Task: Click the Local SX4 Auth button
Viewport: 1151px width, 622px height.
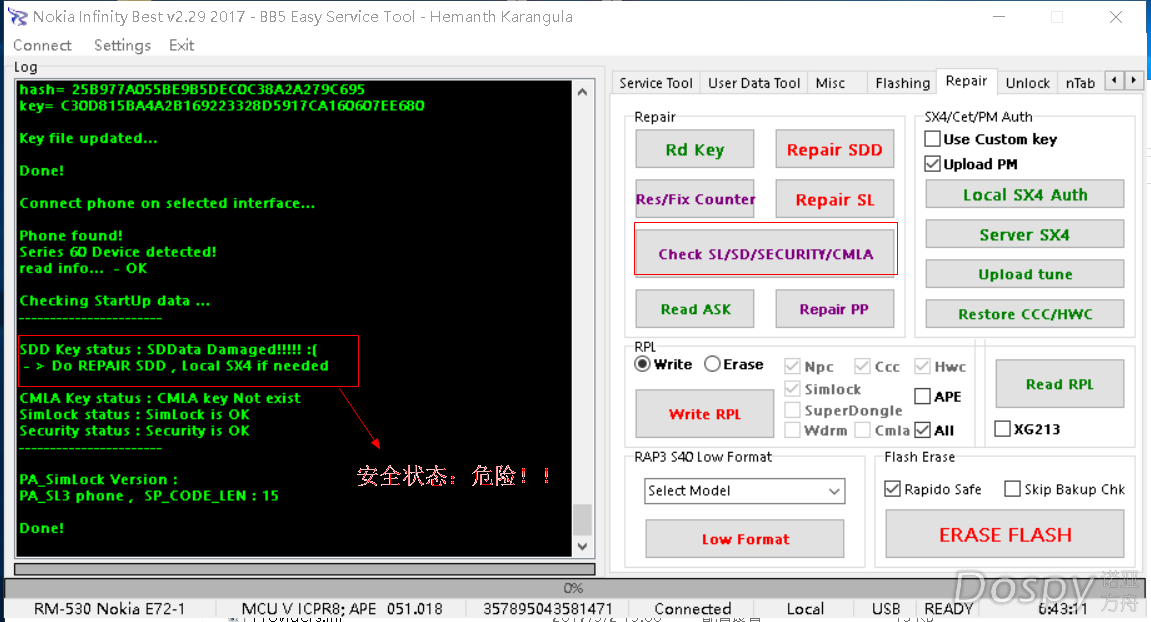Action: pos(1025,195)
